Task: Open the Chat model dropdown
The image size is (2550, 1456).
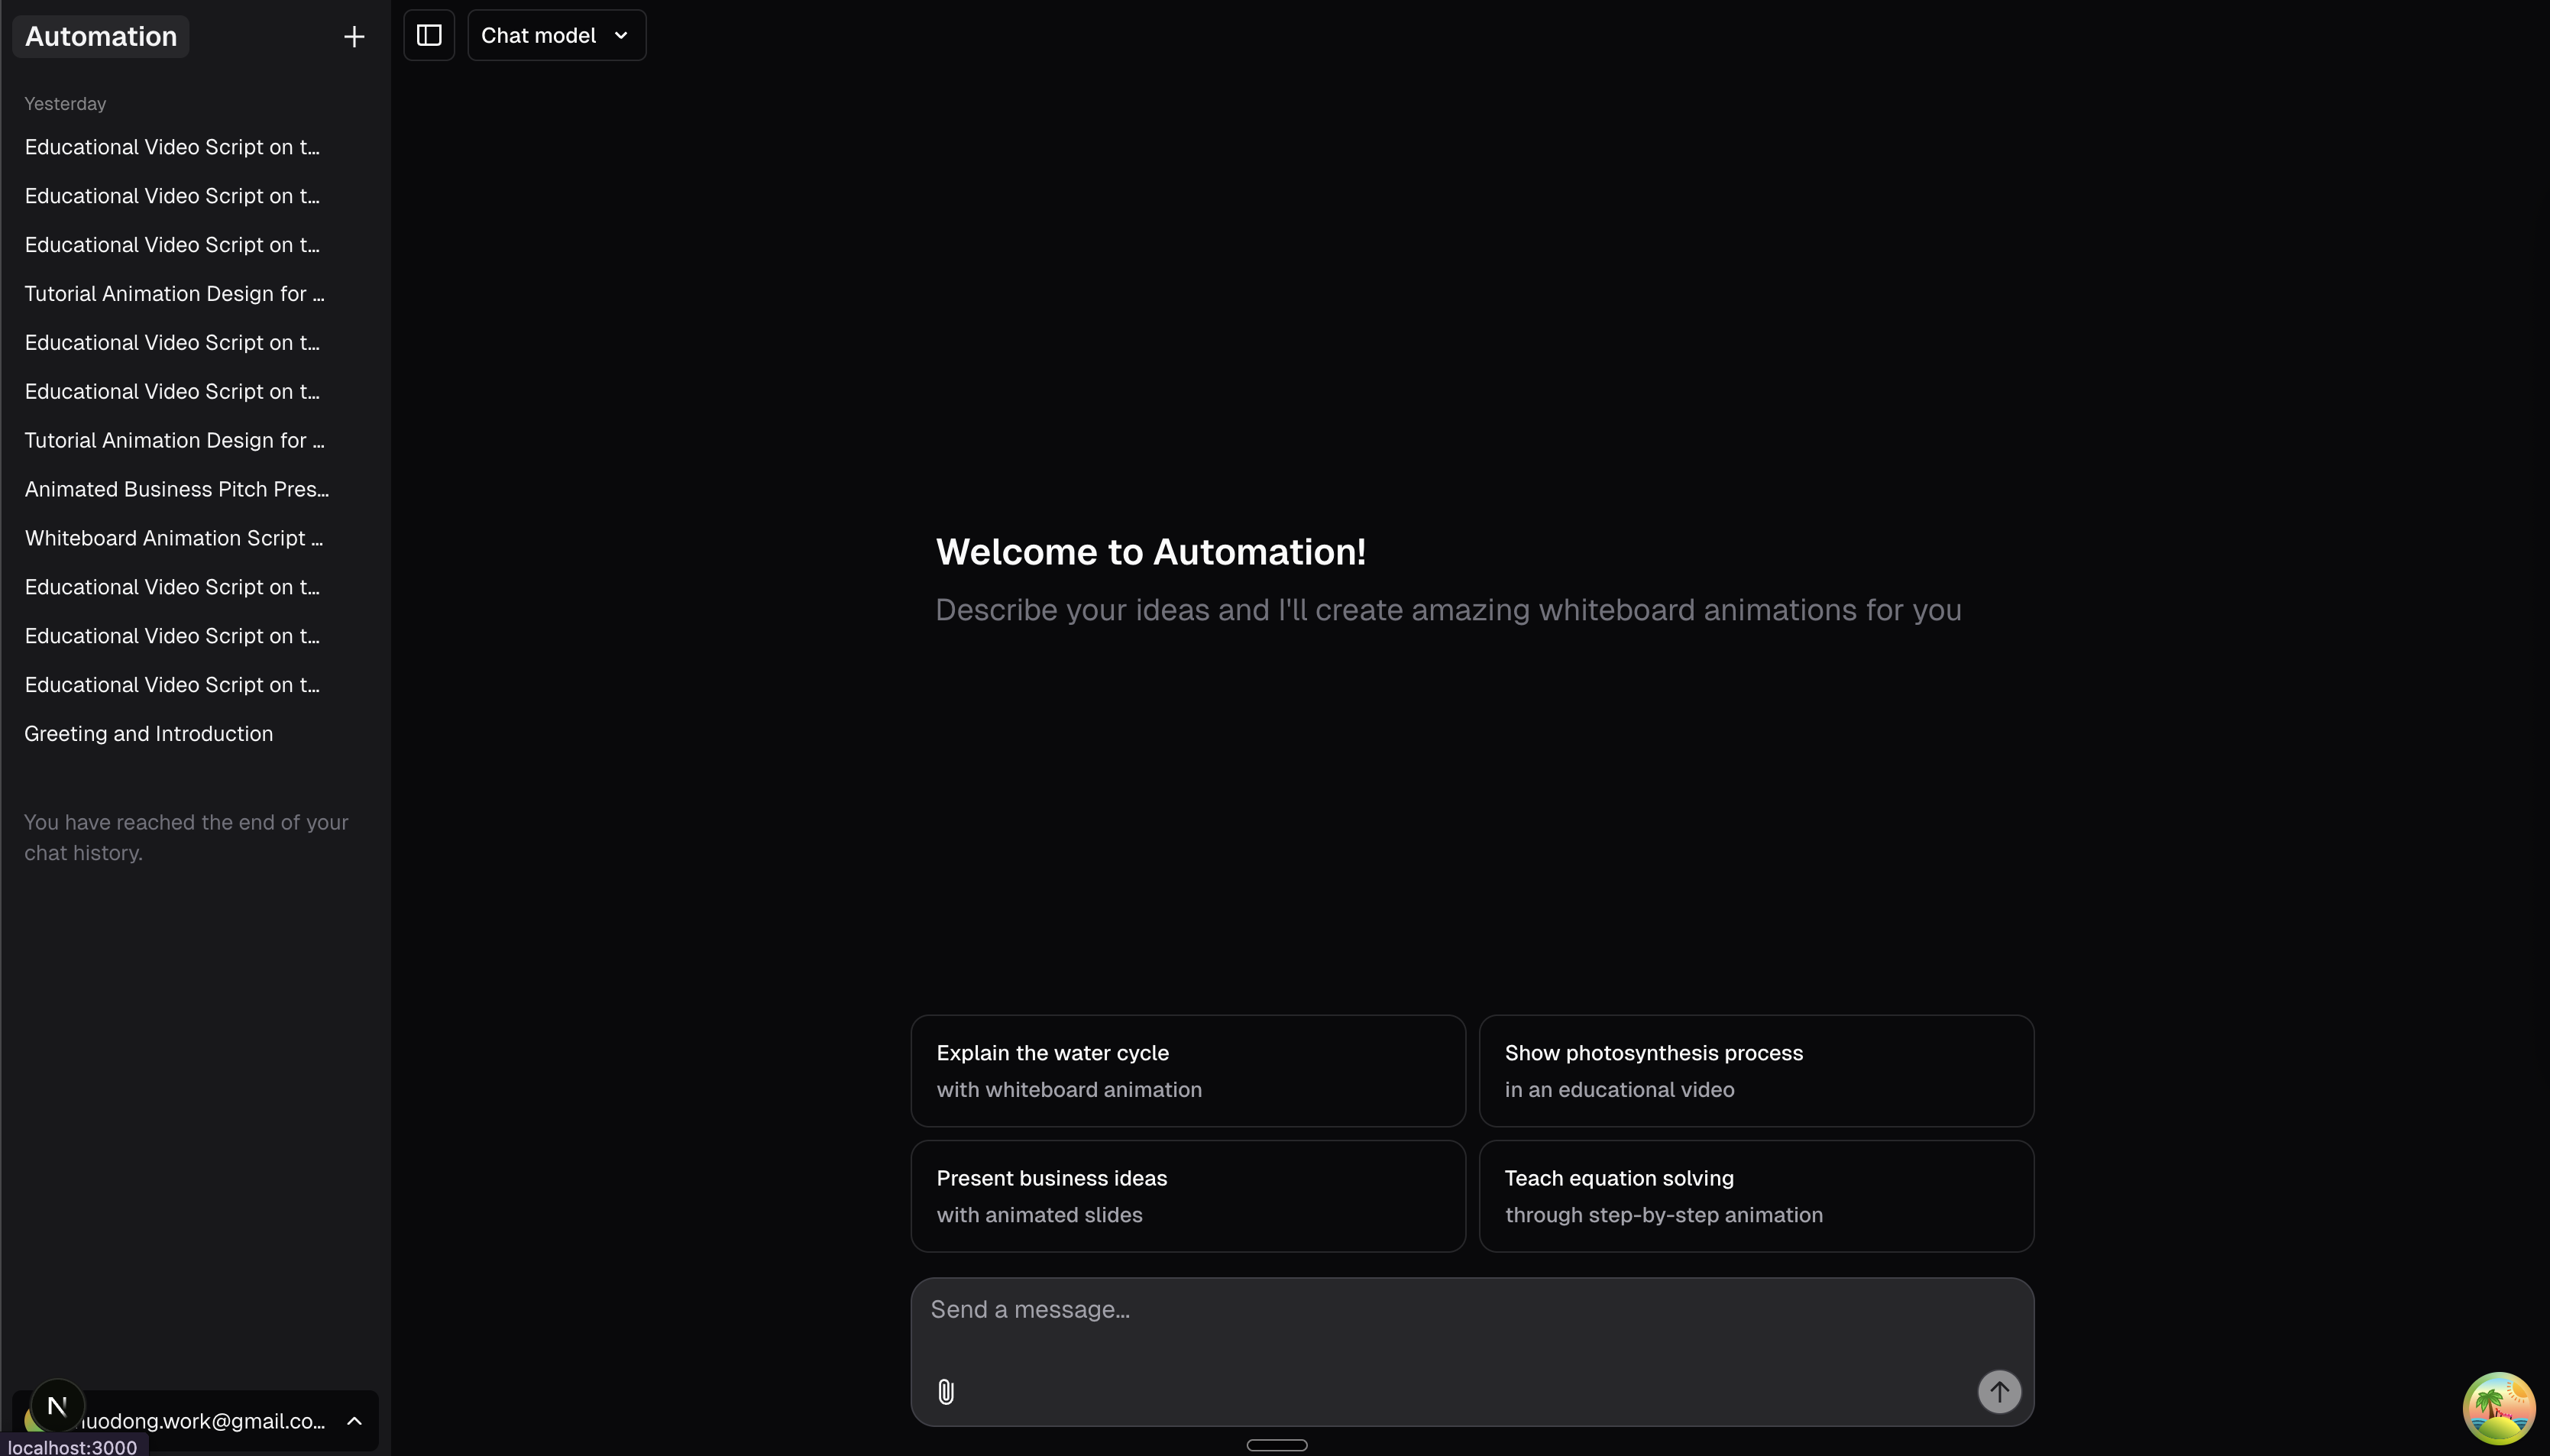Action: pyautogui.click(x=556, y=36)
